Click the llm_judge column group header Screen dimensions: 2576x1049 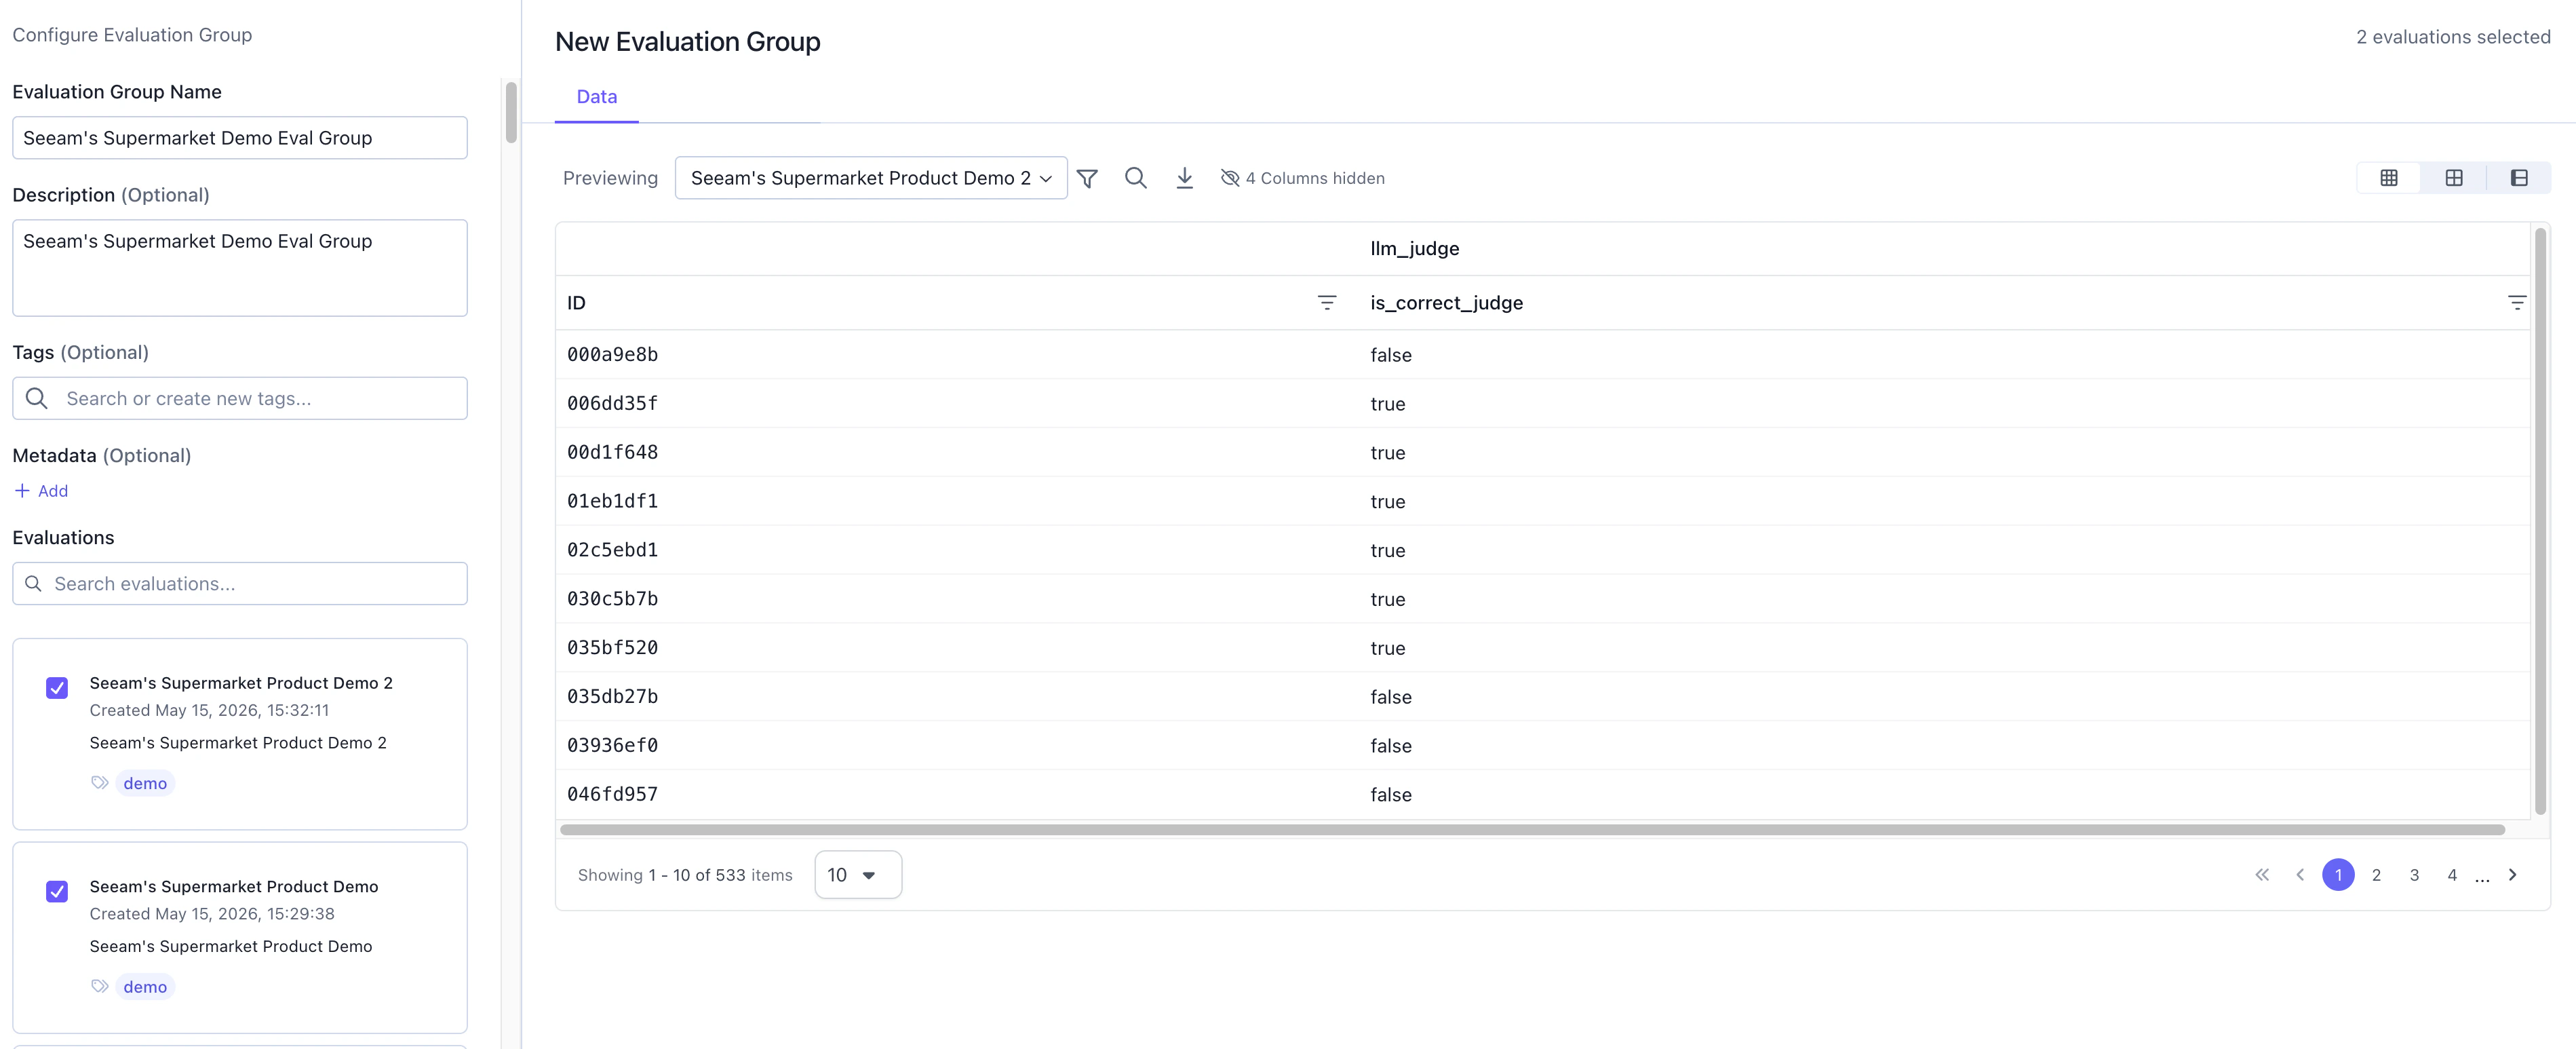(1414, 249)
